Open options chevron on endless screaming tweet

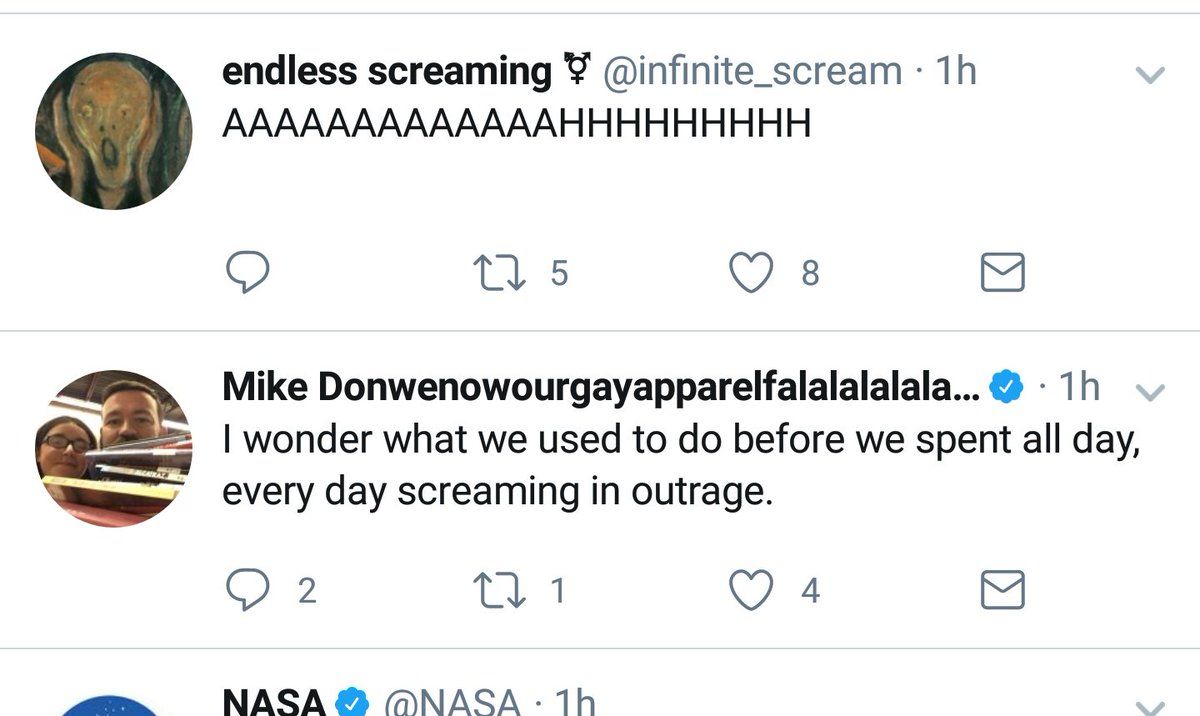click(1152, 75)
